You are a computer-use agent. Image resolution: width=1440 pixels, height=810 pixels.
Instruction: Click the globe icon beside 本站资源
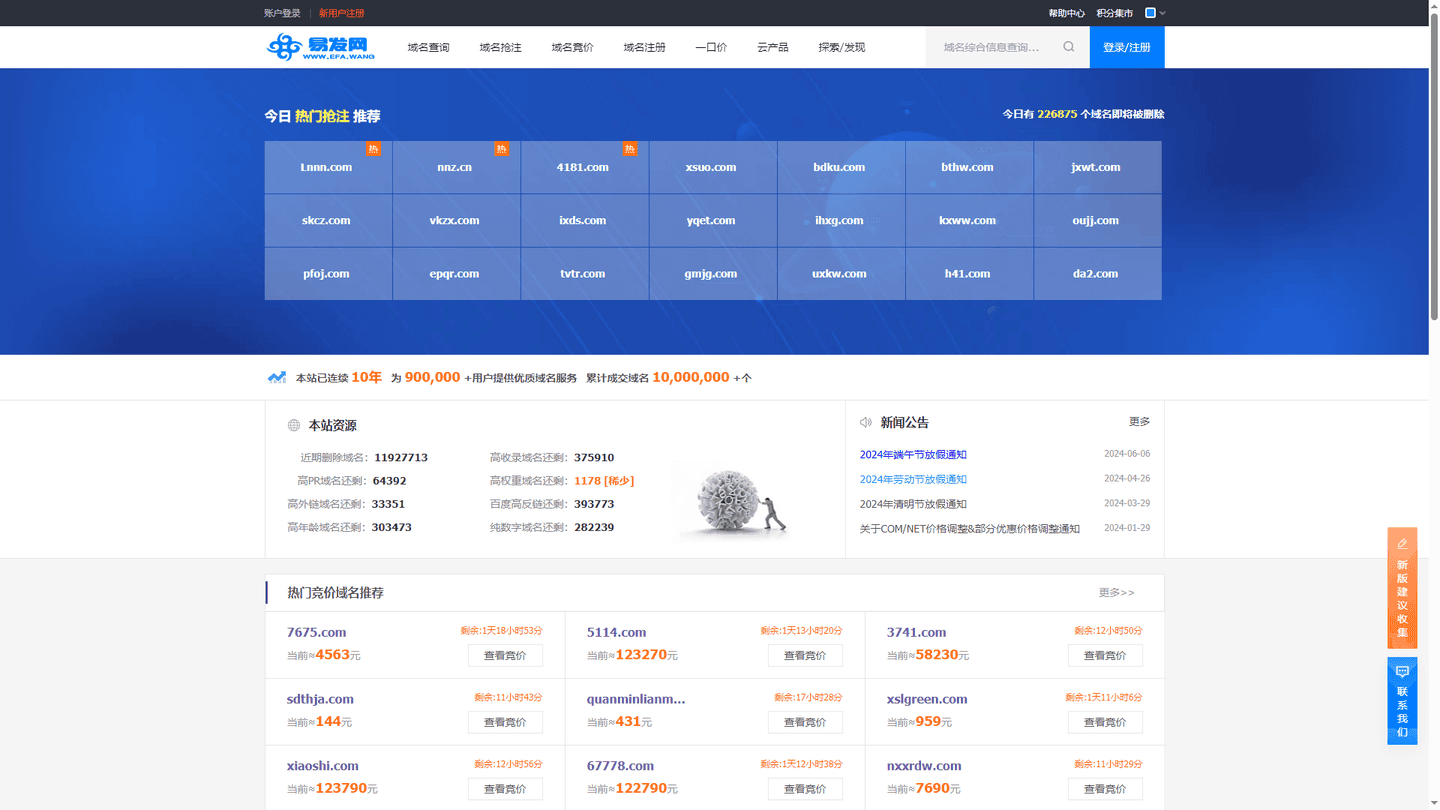[x=294, y=425]
